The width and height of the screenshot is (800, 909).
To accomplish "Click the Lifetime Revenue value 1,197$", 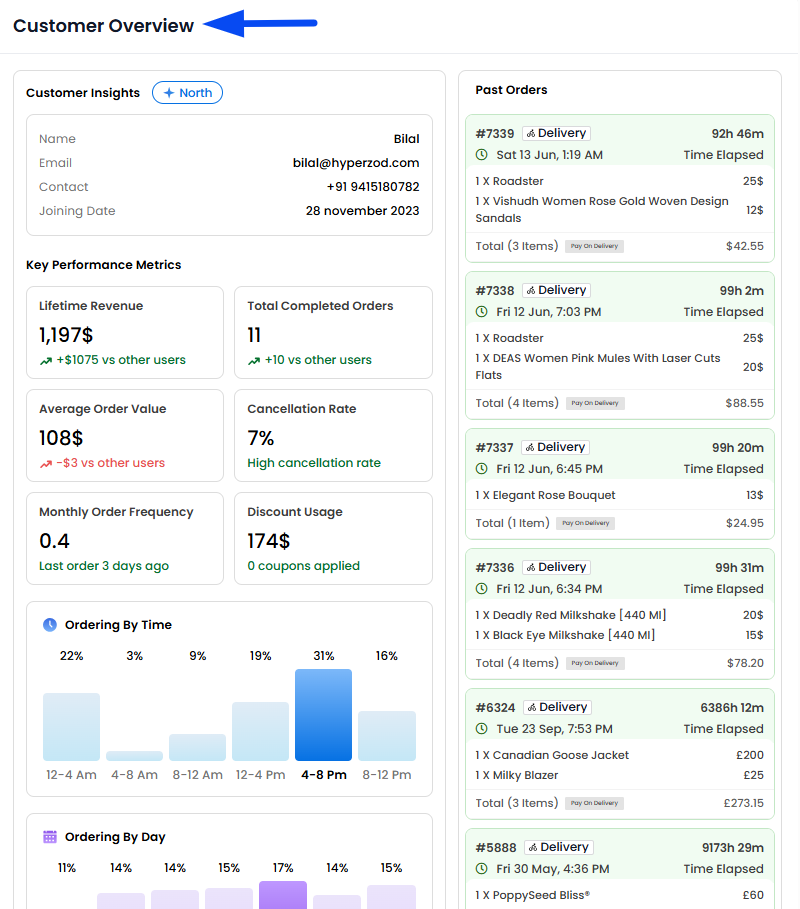I will click(66, 335).
